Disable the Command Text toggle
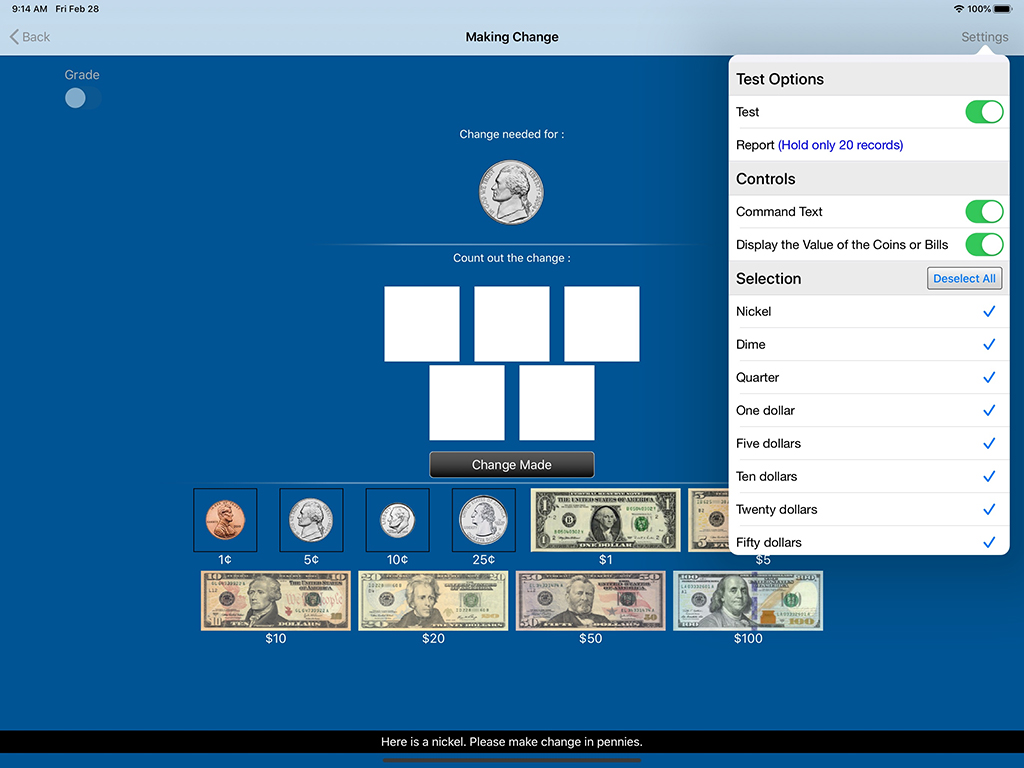 pyautogui.click(x=983, y=211)
